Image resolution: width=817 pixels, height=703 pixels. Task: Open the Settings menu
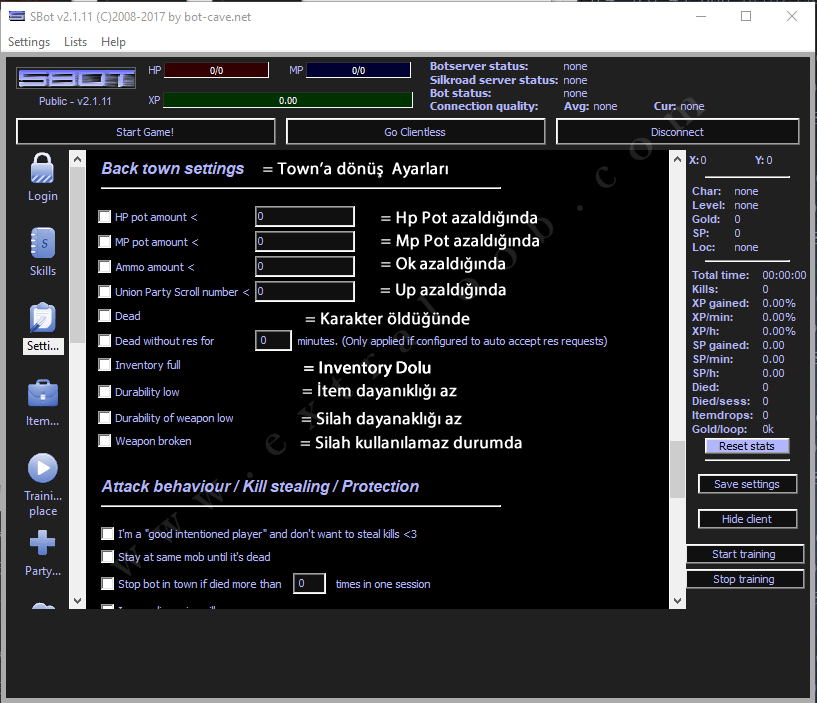[x=29, y=42]
